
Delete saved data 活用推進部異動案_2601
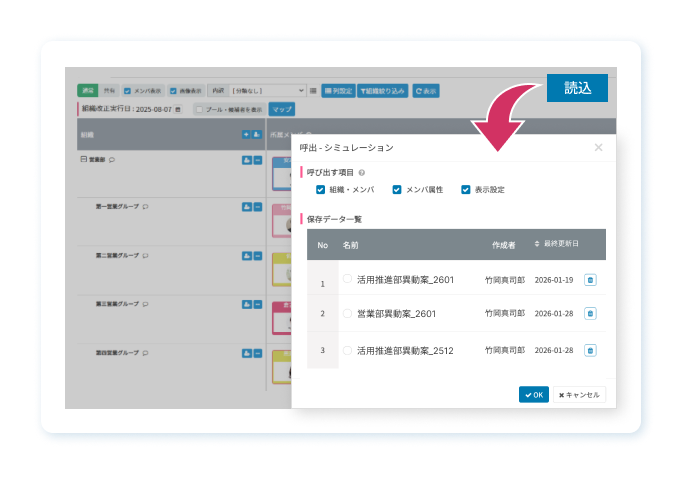pyautogui.click(x=590, y=280)
